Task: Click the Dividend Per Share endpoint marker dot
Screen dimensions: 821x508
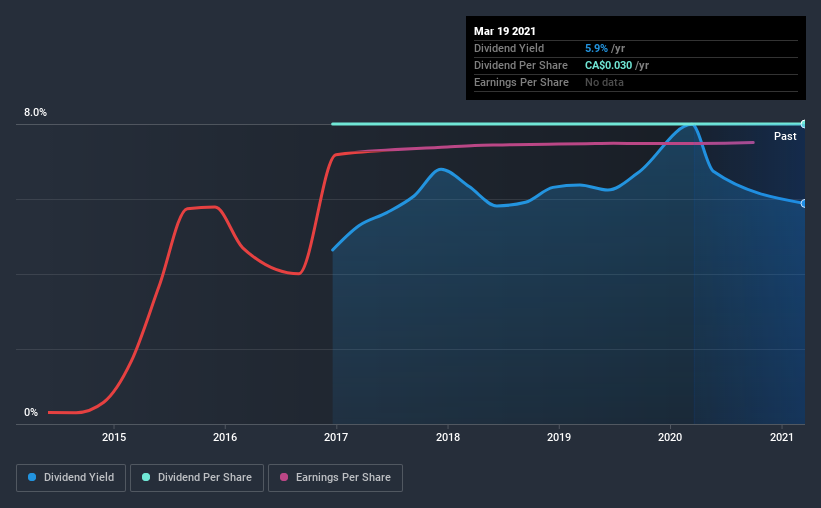Action: (803, 124)
